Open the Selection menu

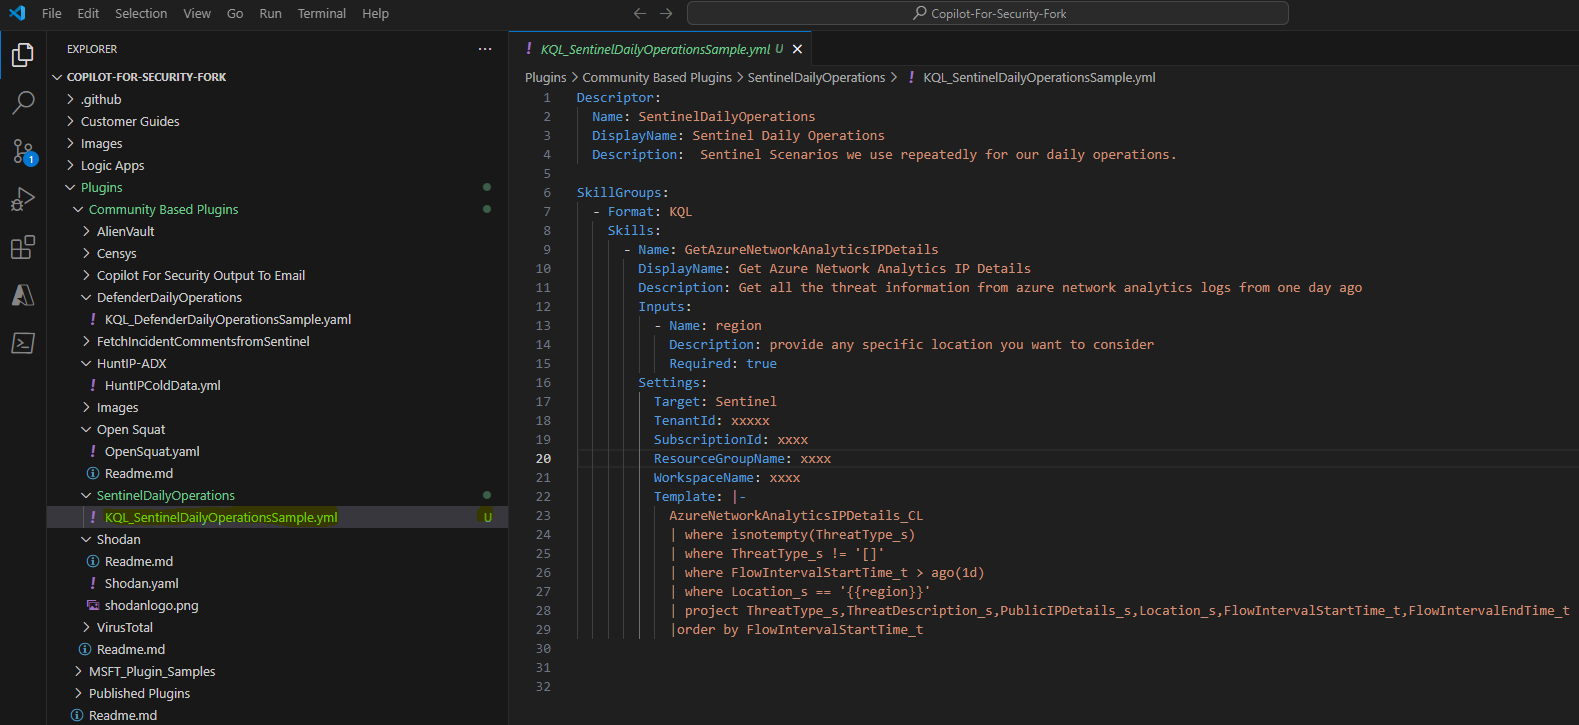coord(141,14)
